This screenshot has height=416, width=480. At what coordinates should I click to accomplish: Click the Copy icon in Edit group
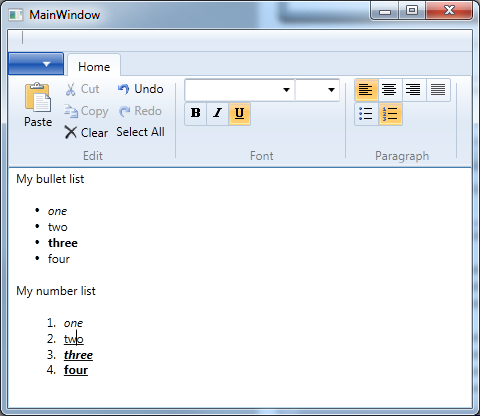point(71,111)
